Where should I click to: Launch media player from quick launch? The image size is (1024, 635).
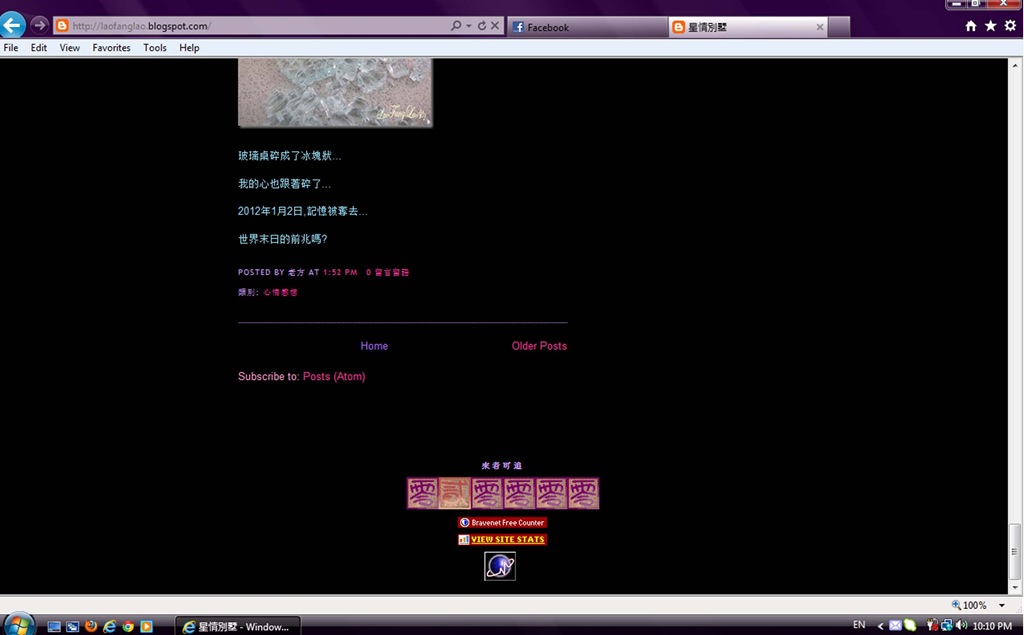pyautogui.click(x=146, y=627)
